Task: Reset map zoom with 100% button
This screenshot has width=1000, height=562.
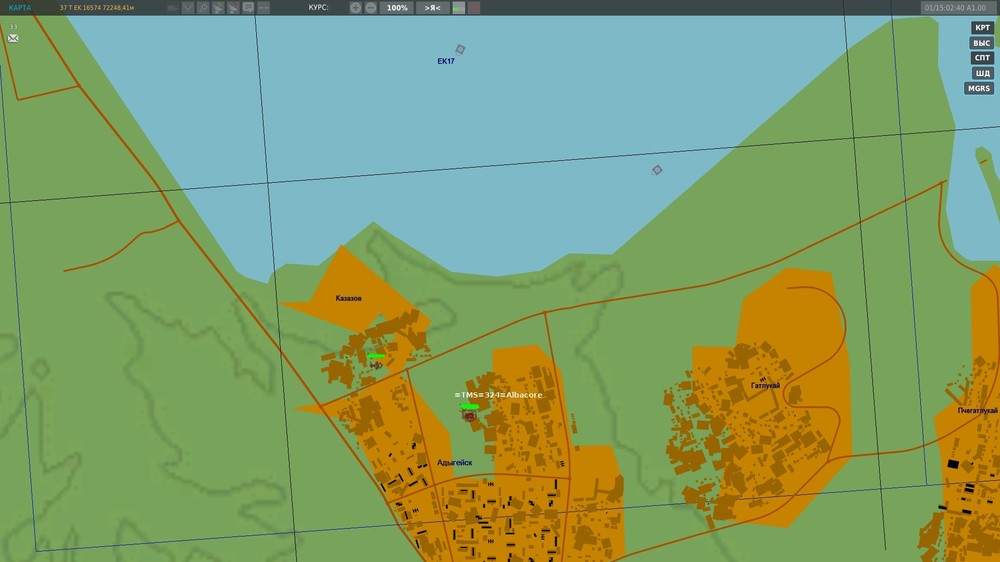Action: tap(397, 8)
